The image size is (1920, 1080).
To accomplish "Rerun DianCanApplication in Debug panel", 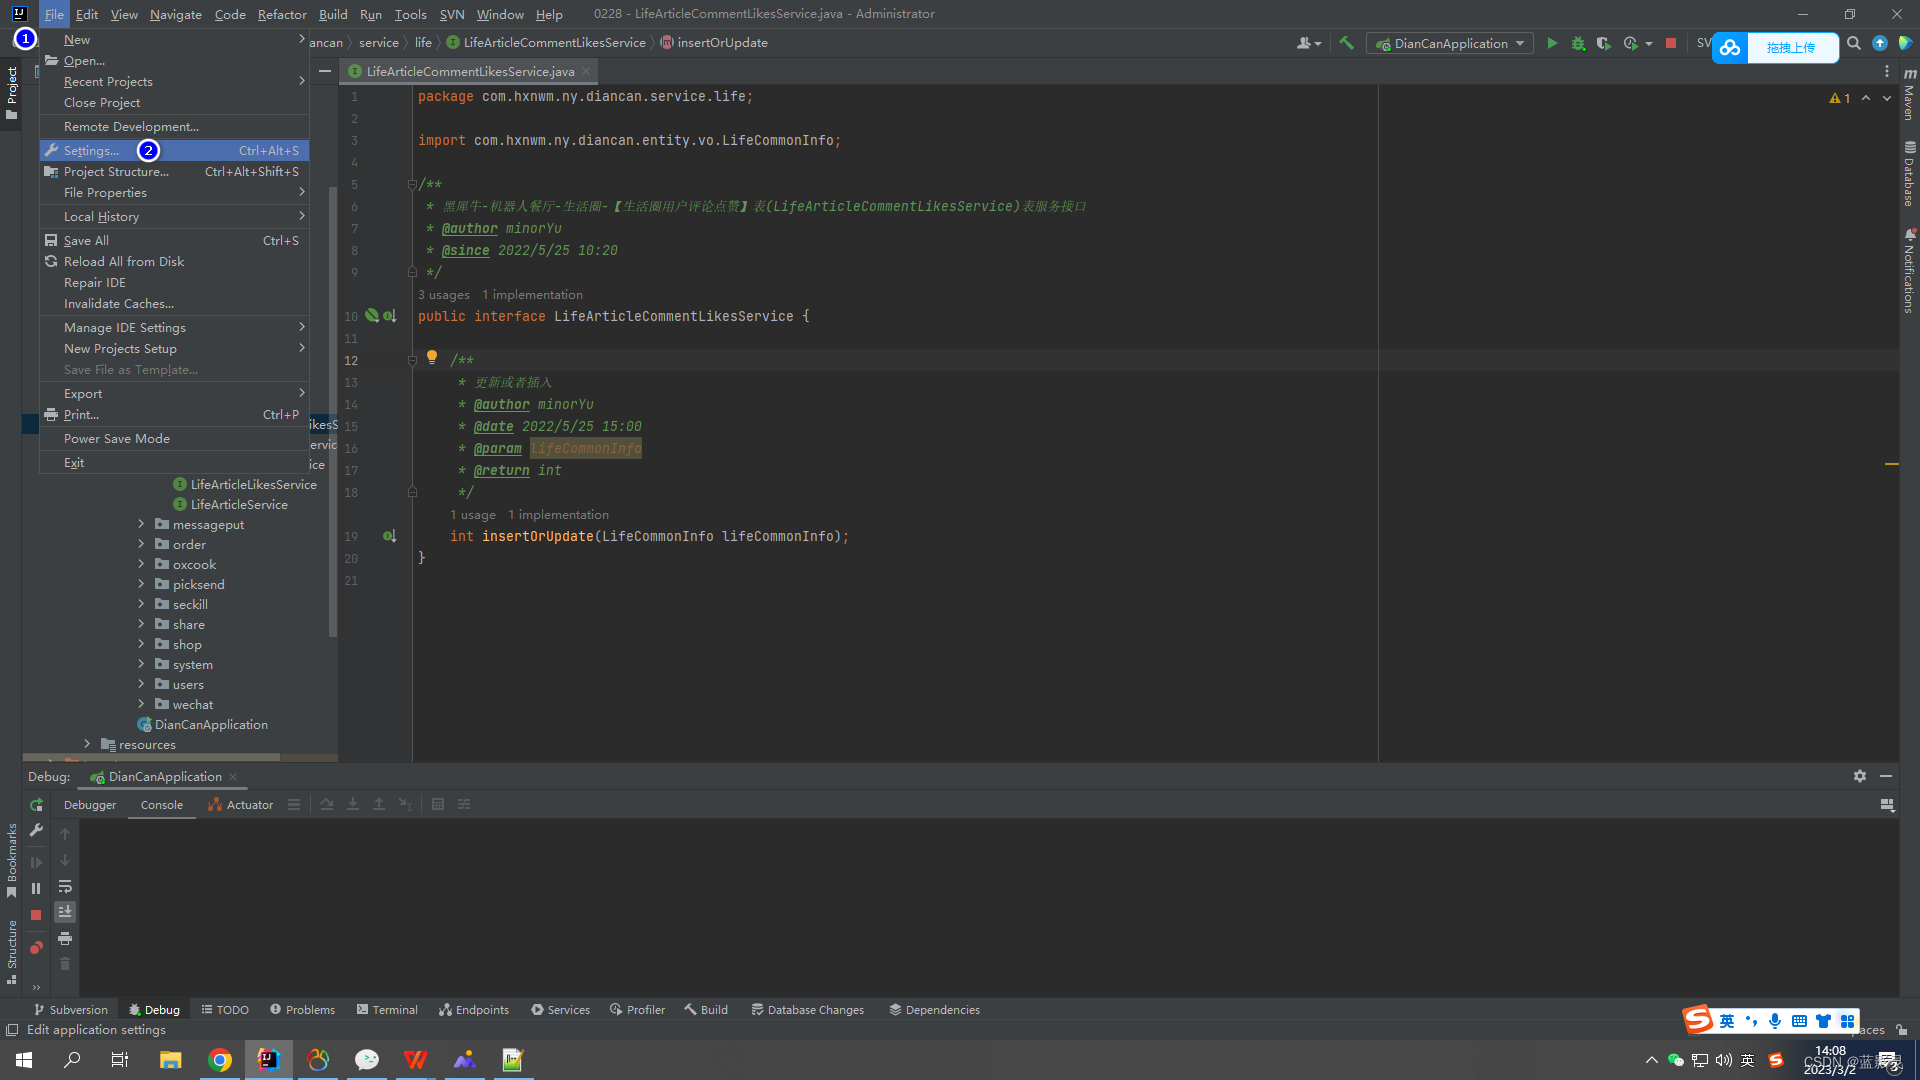I will 36,805.
